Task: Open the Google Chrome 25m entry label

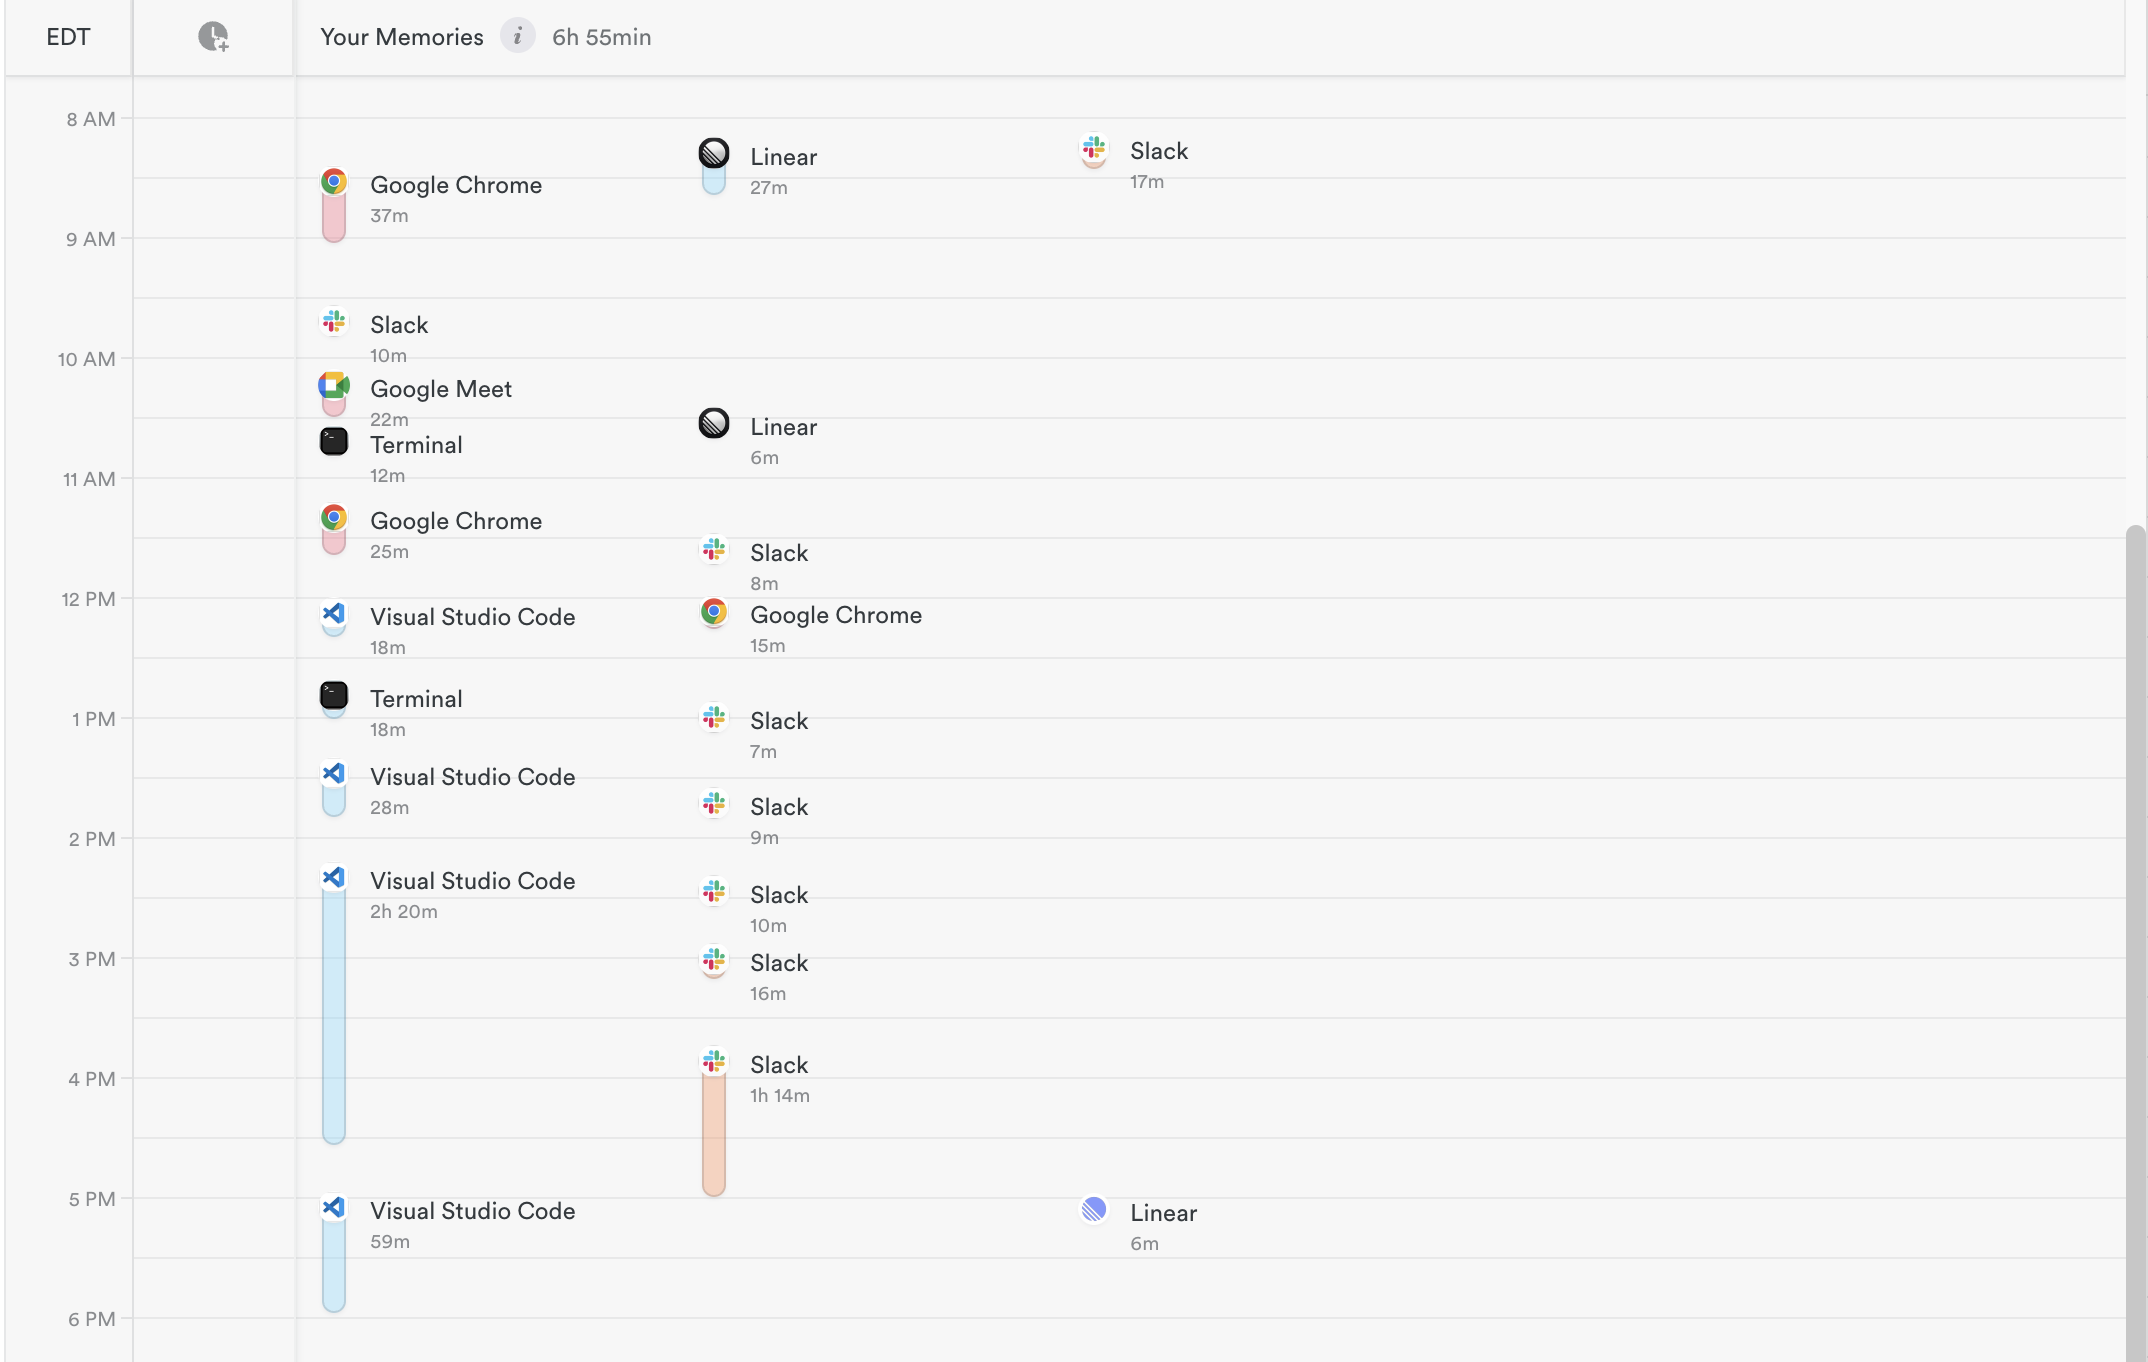Action: click(x=456, y=521)
